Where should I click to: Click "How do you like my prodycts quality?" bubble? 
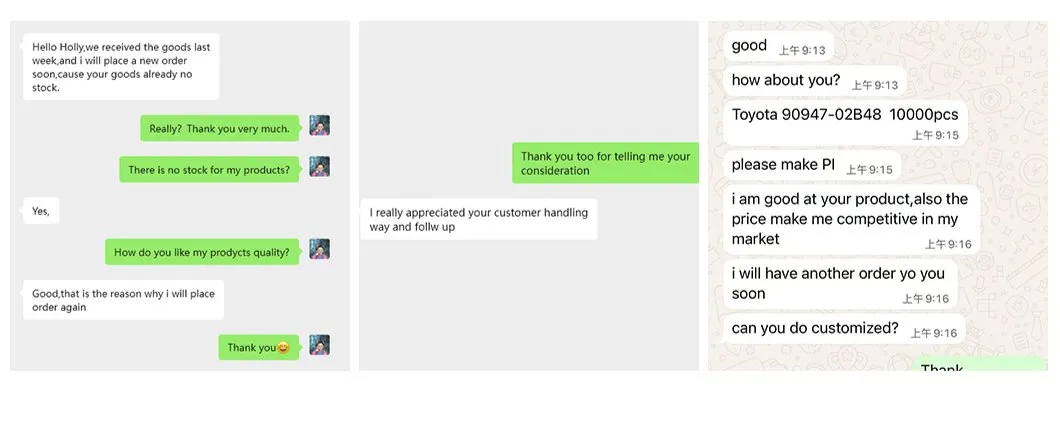tap(202, 252)
